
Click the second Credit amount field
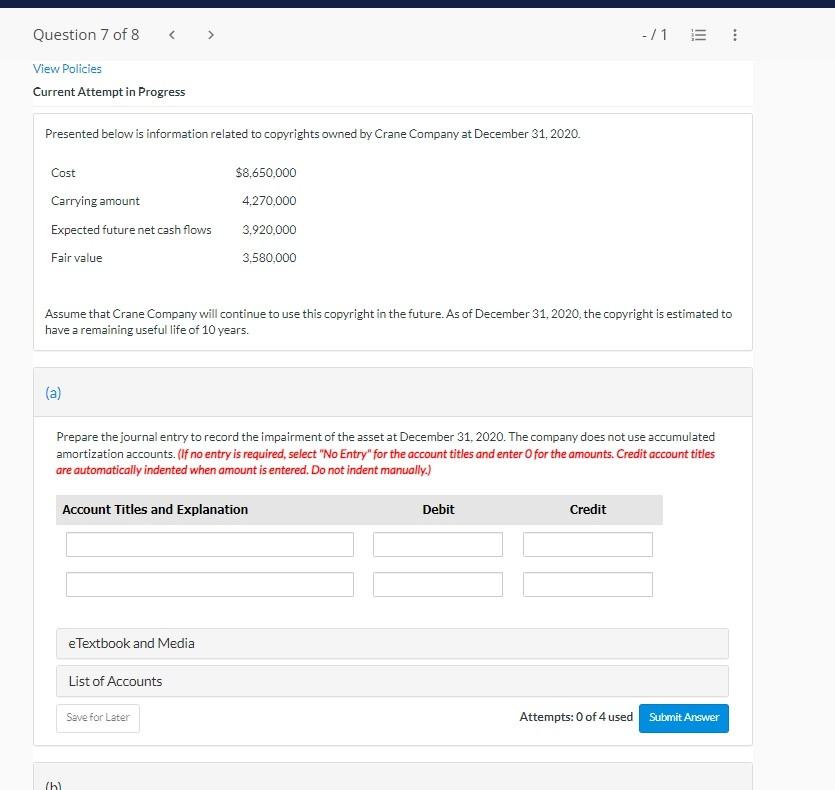[587, 584]
